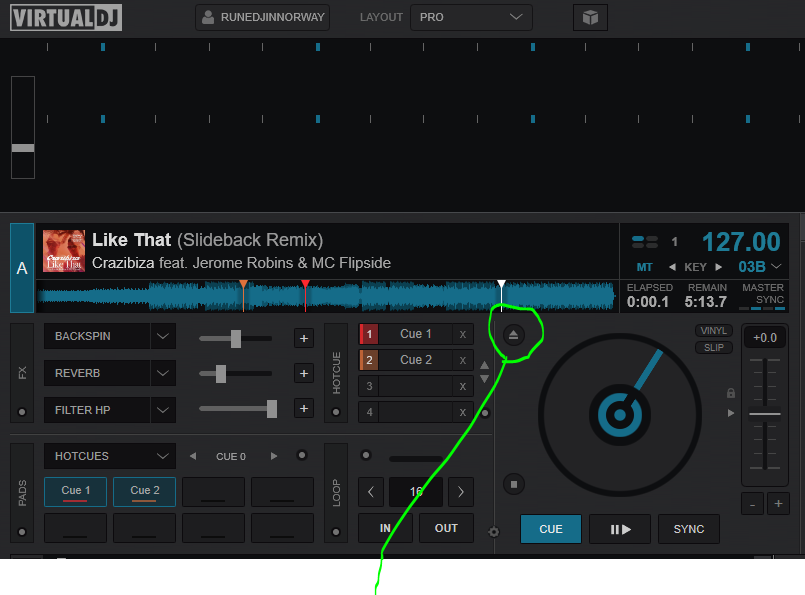Toggle VINYL mode
Screen dimensions: 805x595
714,331
